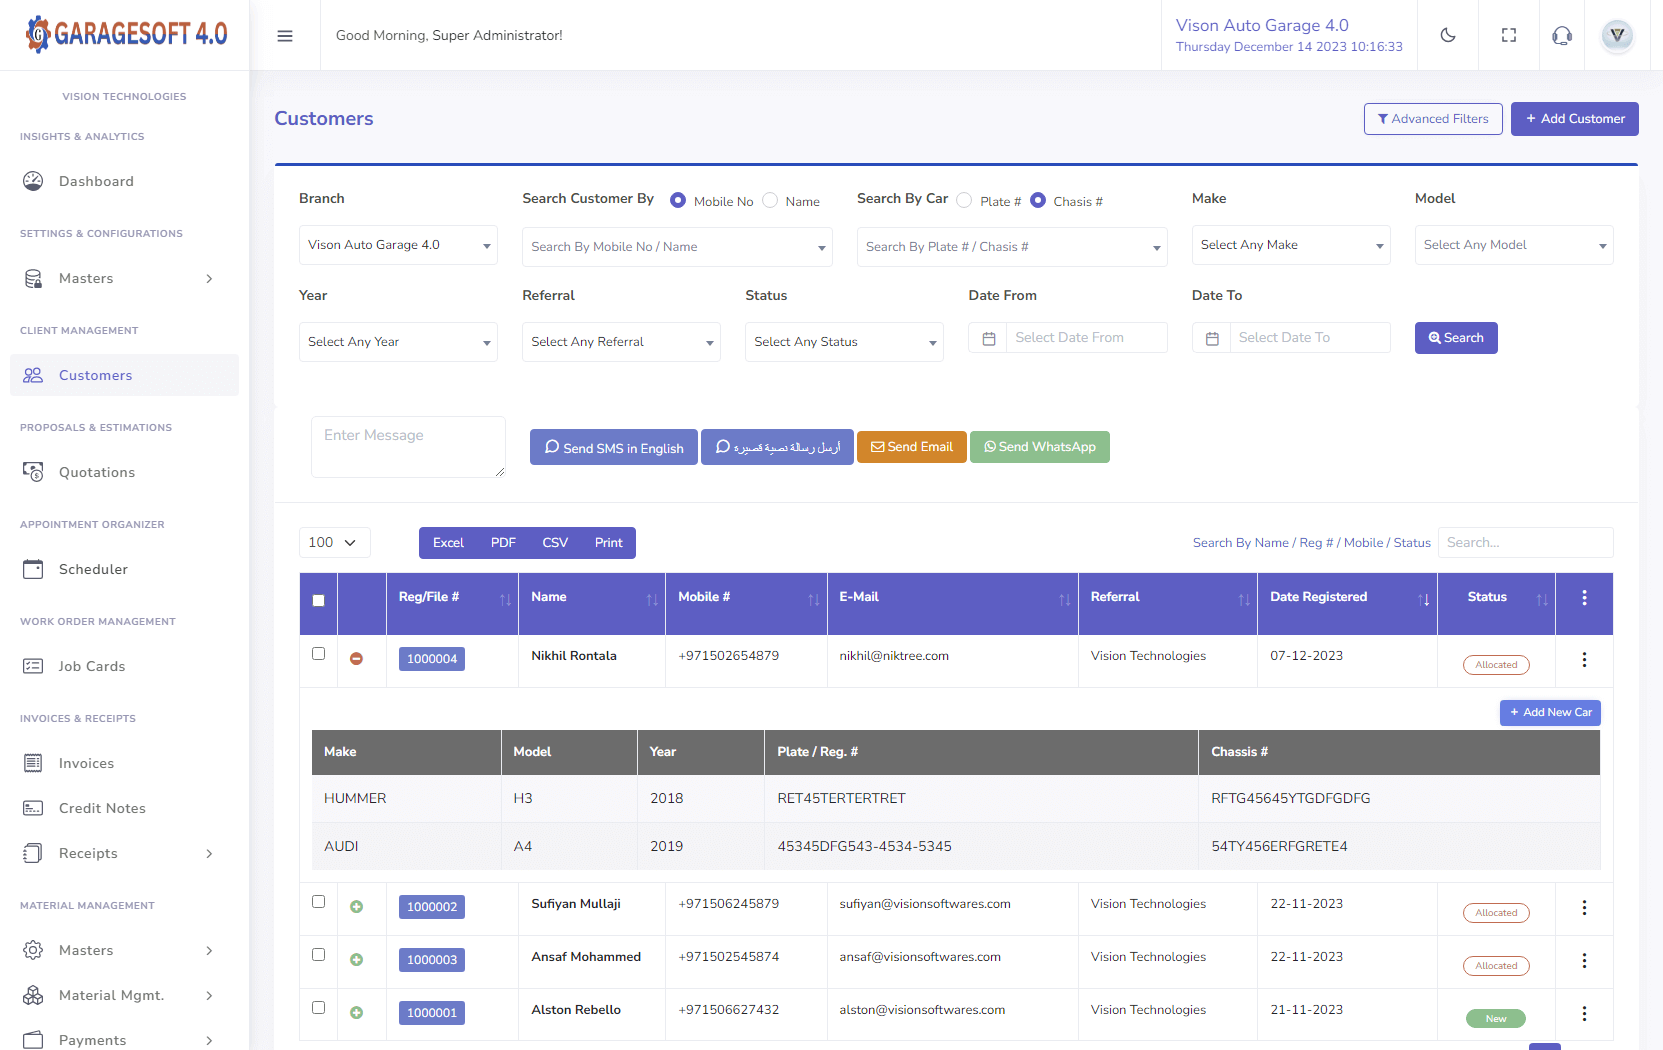1663x1050 pixels.
Task: Open the Dashboard from the sidebar
Action: click(96, 181)
